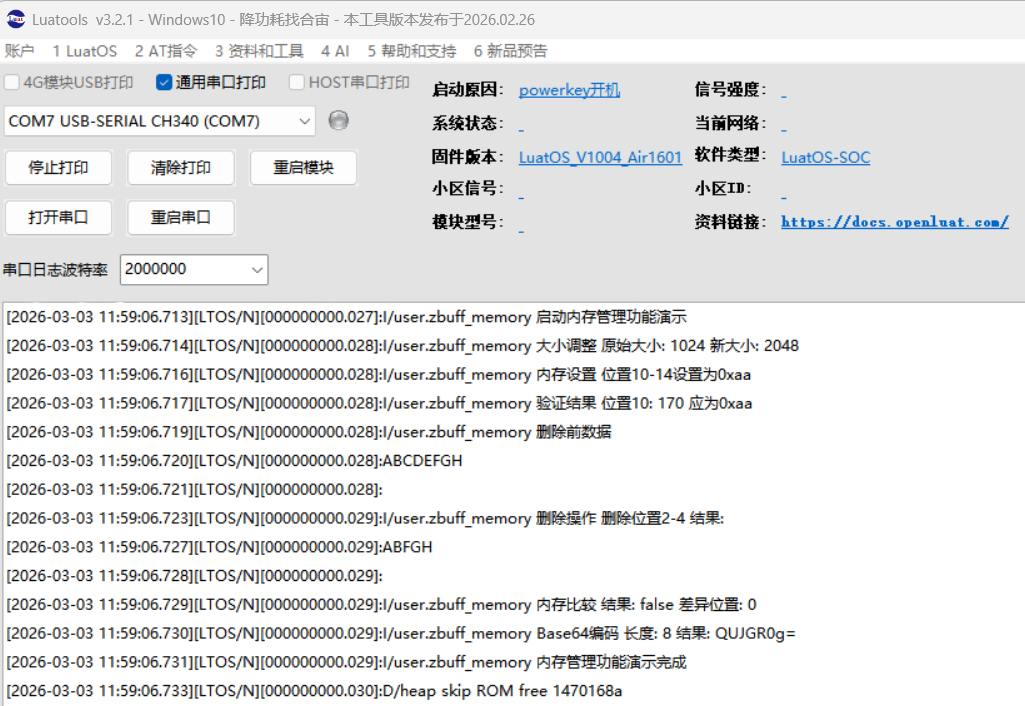Open the 2 AT指令 menu
The height and width of the screenshot is (706, 1025).
[165, 51]
